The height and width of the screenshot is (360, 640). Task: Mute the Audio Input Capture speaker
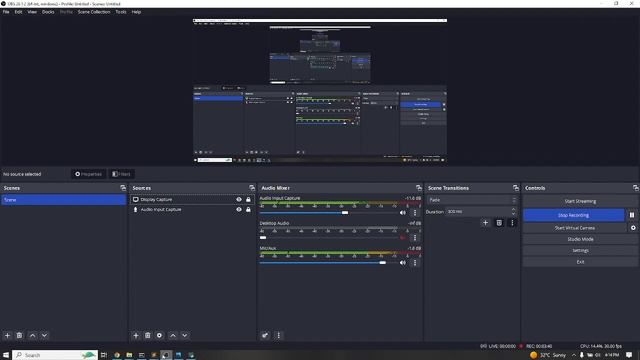pos(403,213)
